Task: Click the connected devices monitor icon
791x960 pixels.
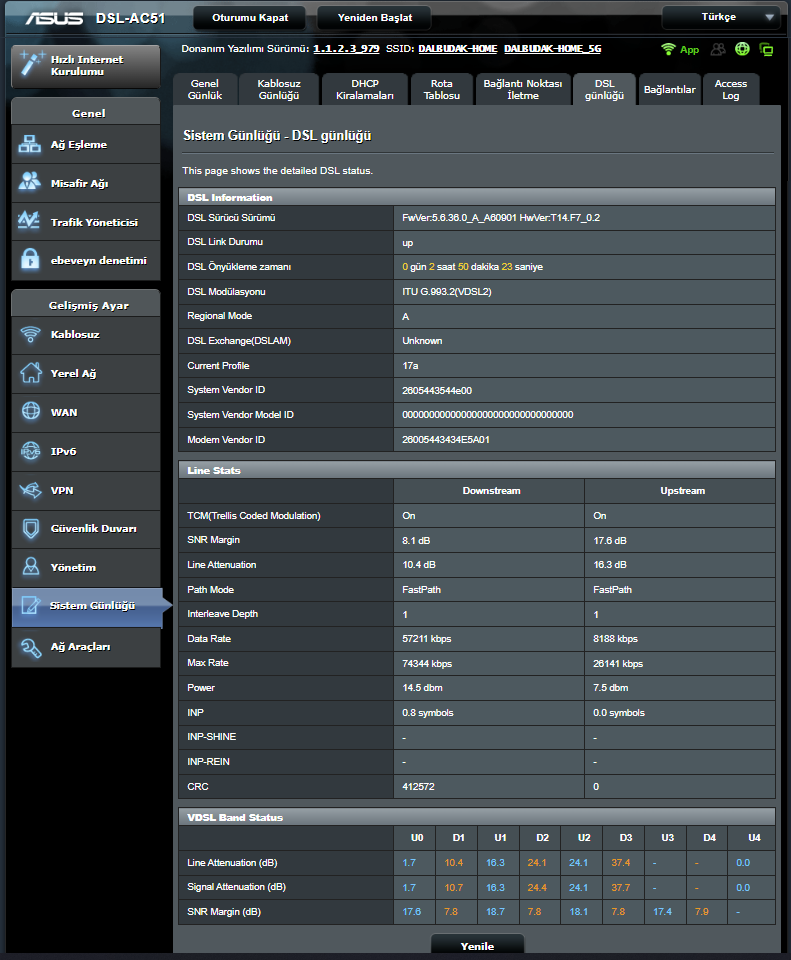Action: point(766,49)
